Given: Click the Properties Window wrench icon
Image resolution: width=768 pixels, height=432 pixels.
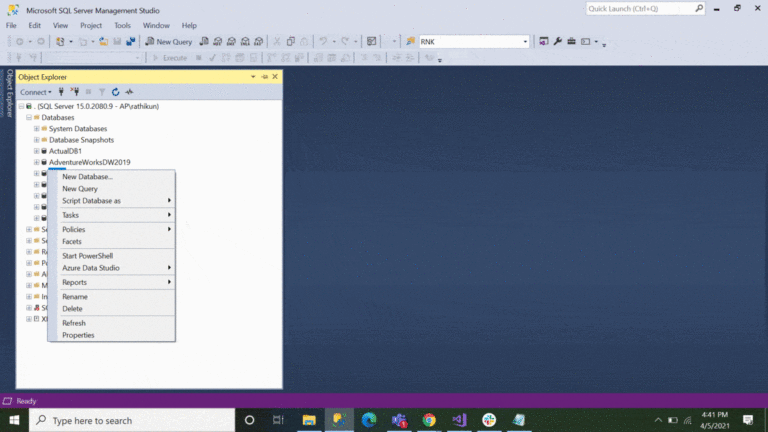Looking at the screenshot, I should click(x=557, y=42).
